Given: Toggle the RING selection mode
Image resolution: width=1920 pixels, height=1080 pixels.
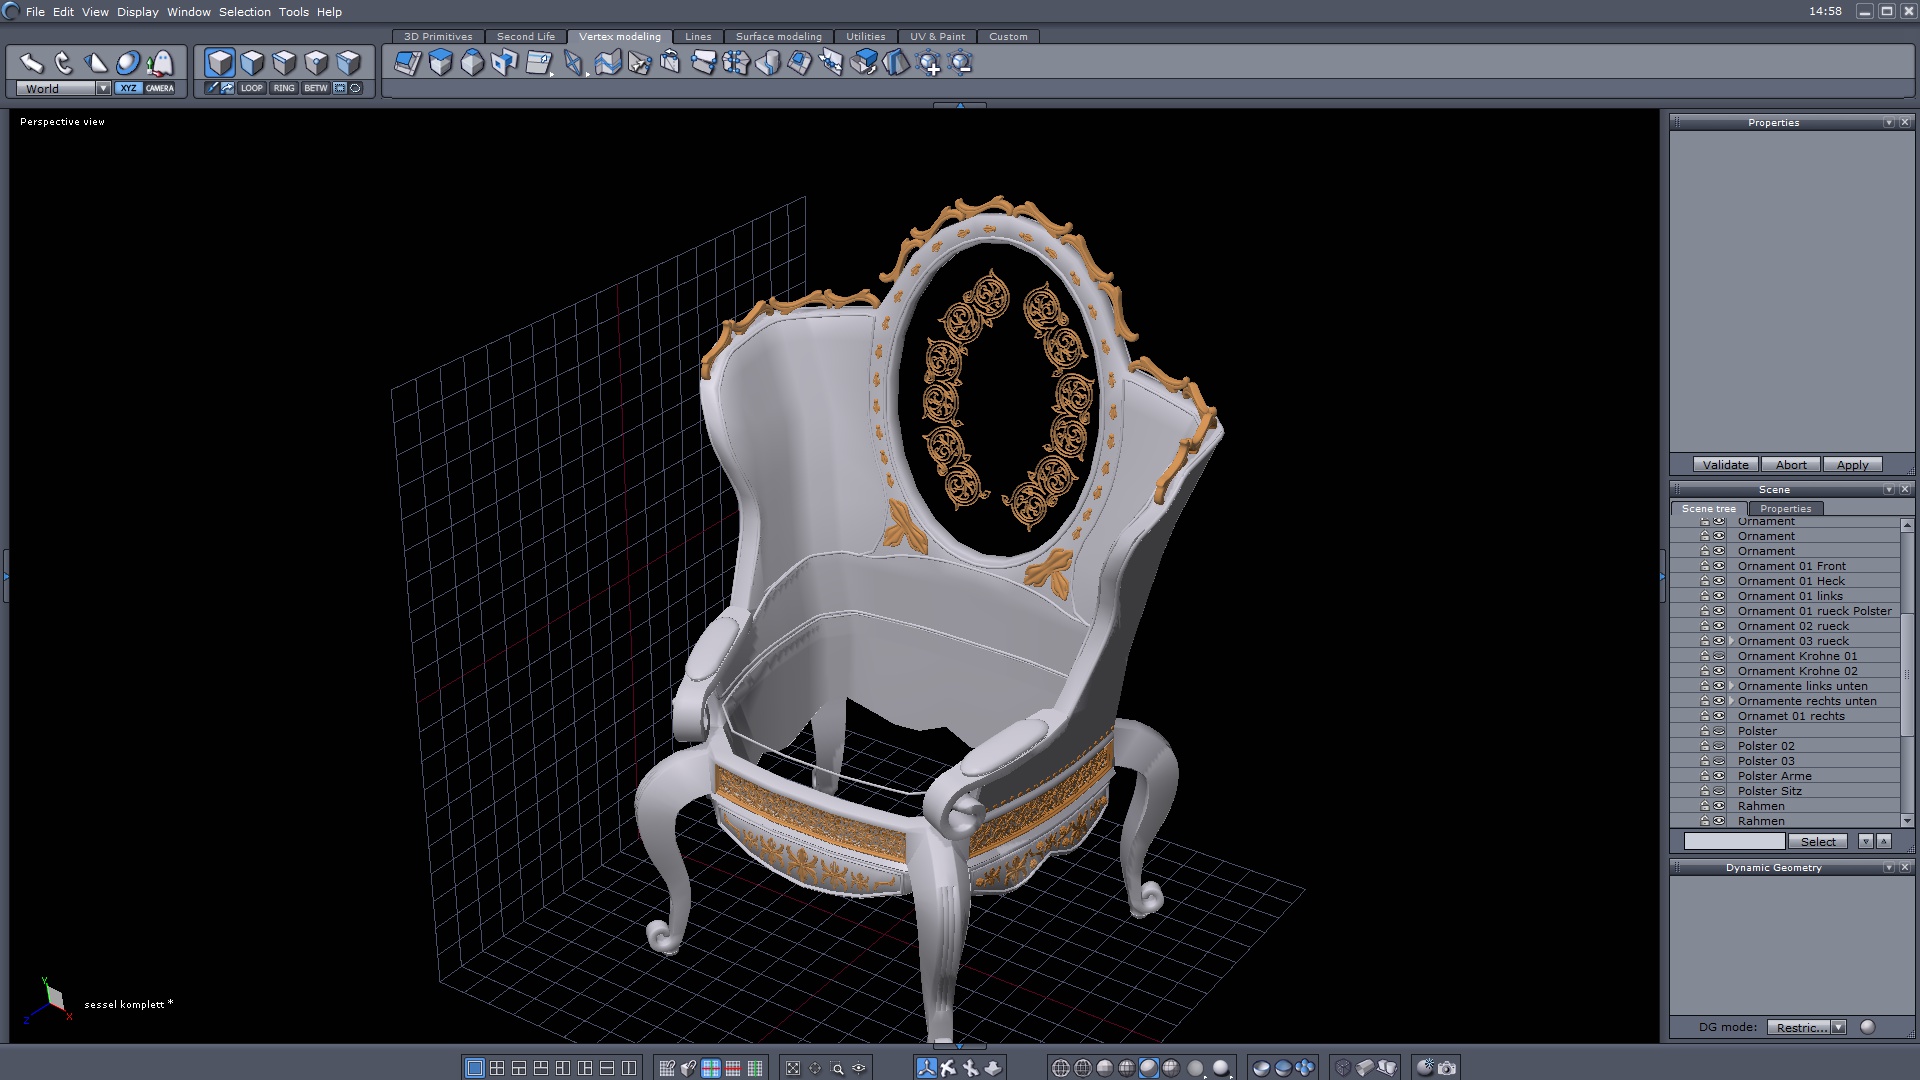Looking at the screenshot, I should point(284,88).
